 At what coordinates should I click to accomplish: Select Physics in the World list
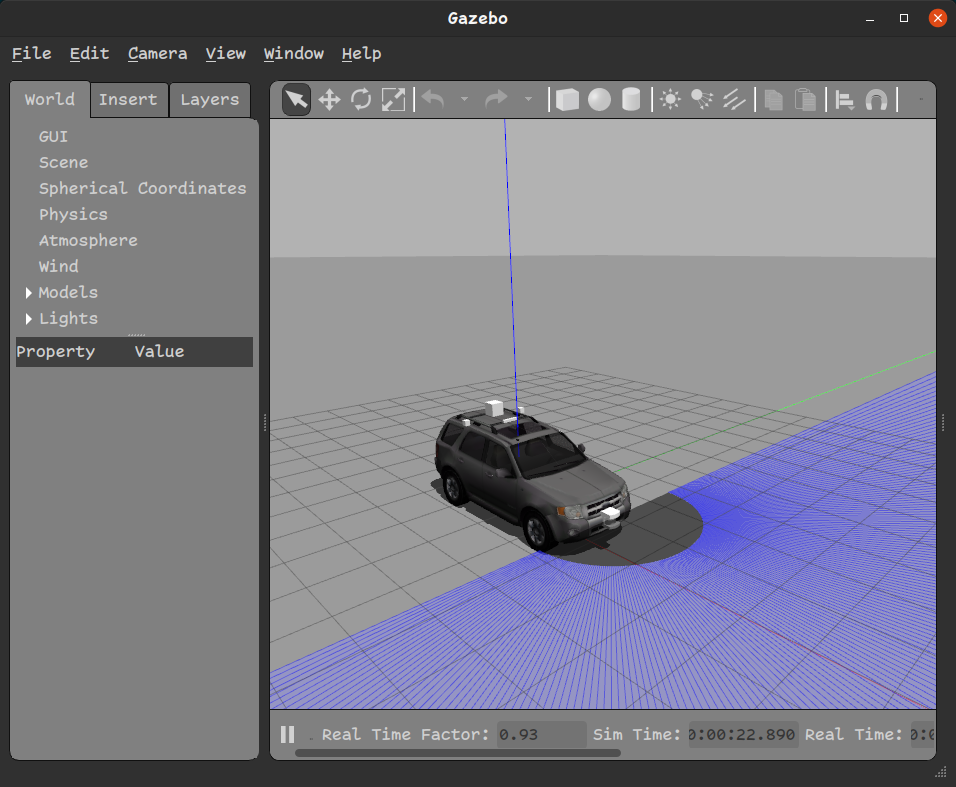(x=73, y=215)
